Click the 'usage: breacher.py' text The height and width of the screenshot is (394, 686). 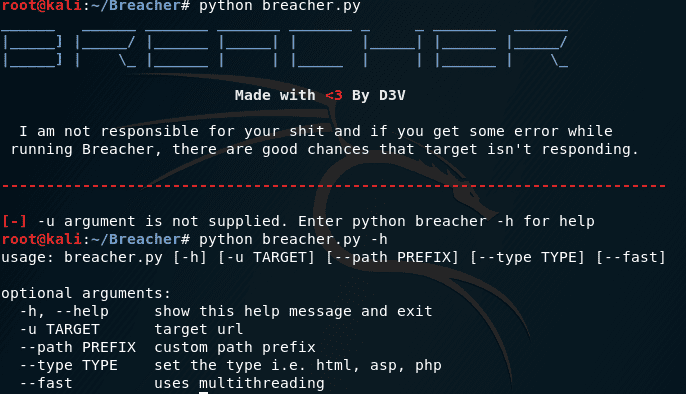click(82, 258)
